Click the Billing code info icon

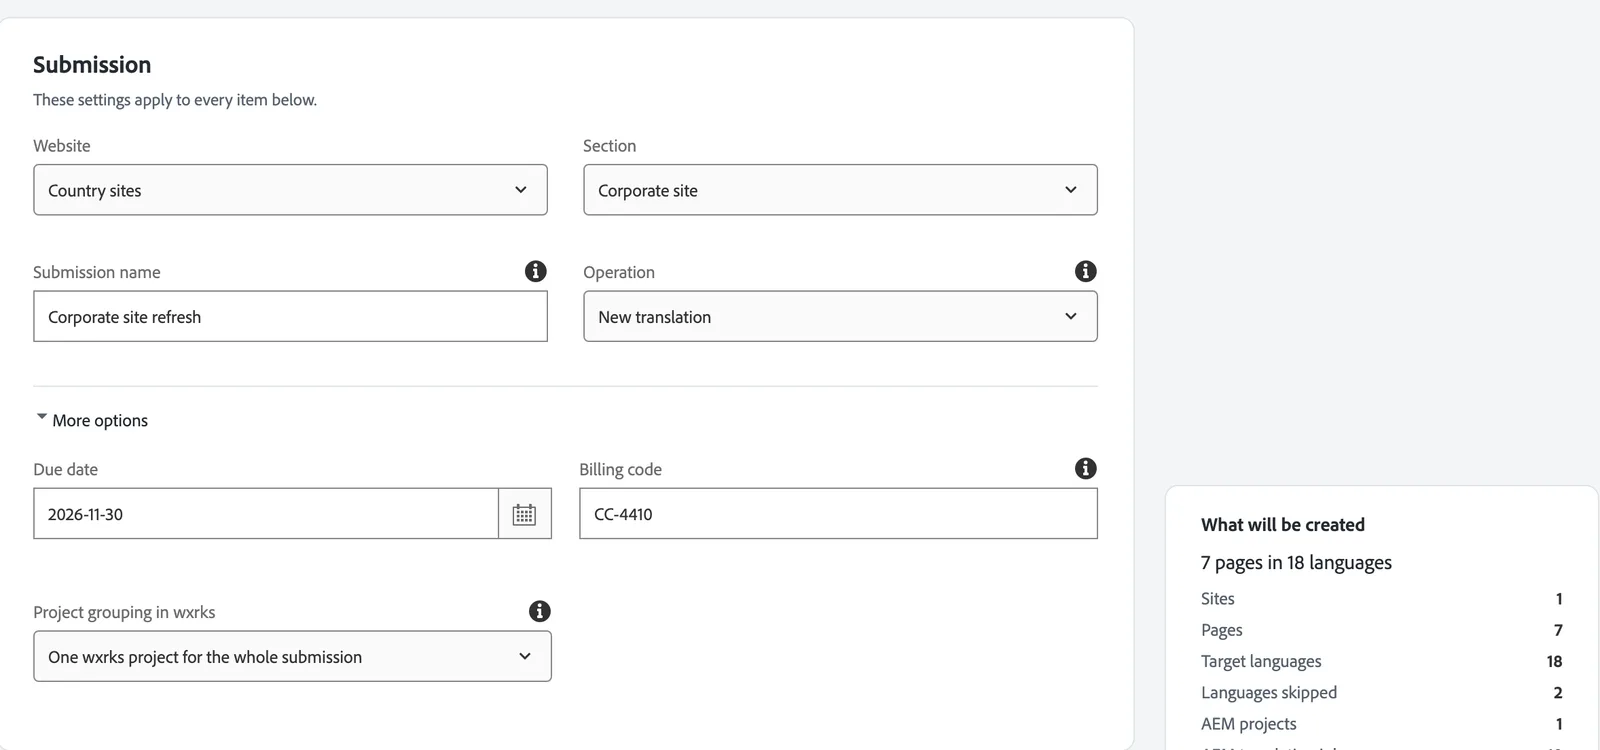(1086, 468)
